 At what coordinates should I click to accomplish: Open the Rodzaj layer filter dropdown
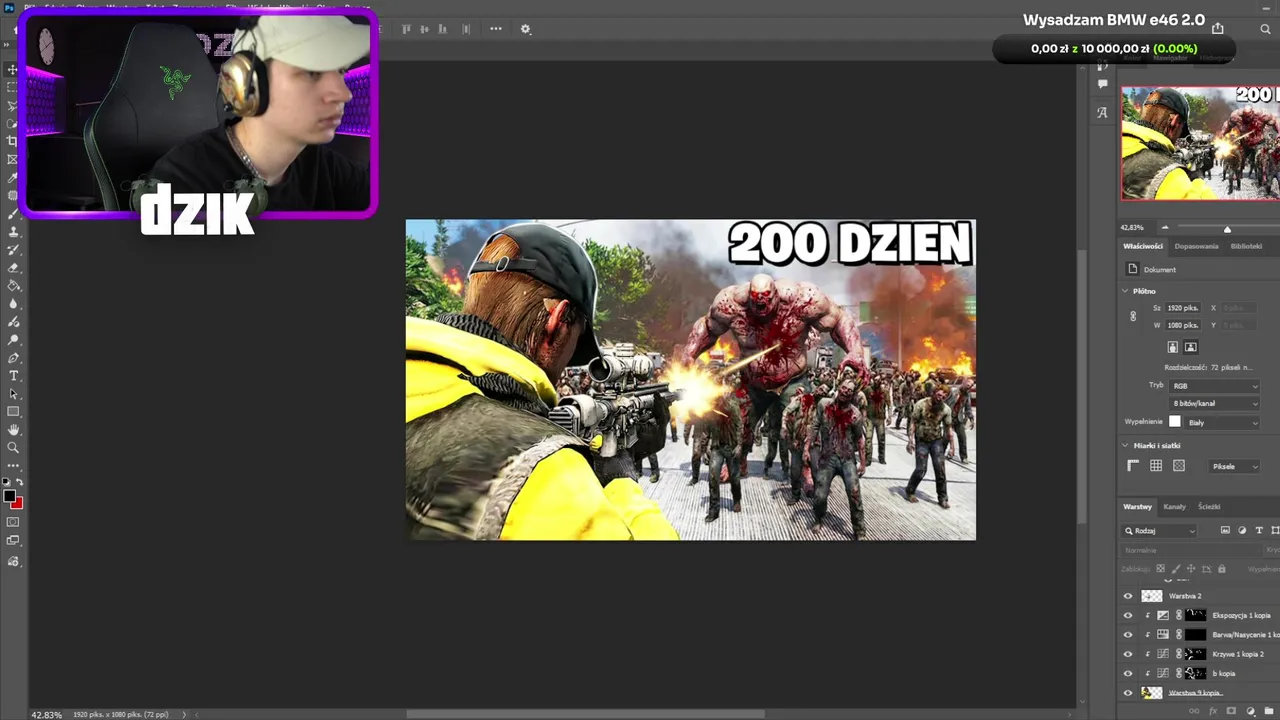(1160, 531)
